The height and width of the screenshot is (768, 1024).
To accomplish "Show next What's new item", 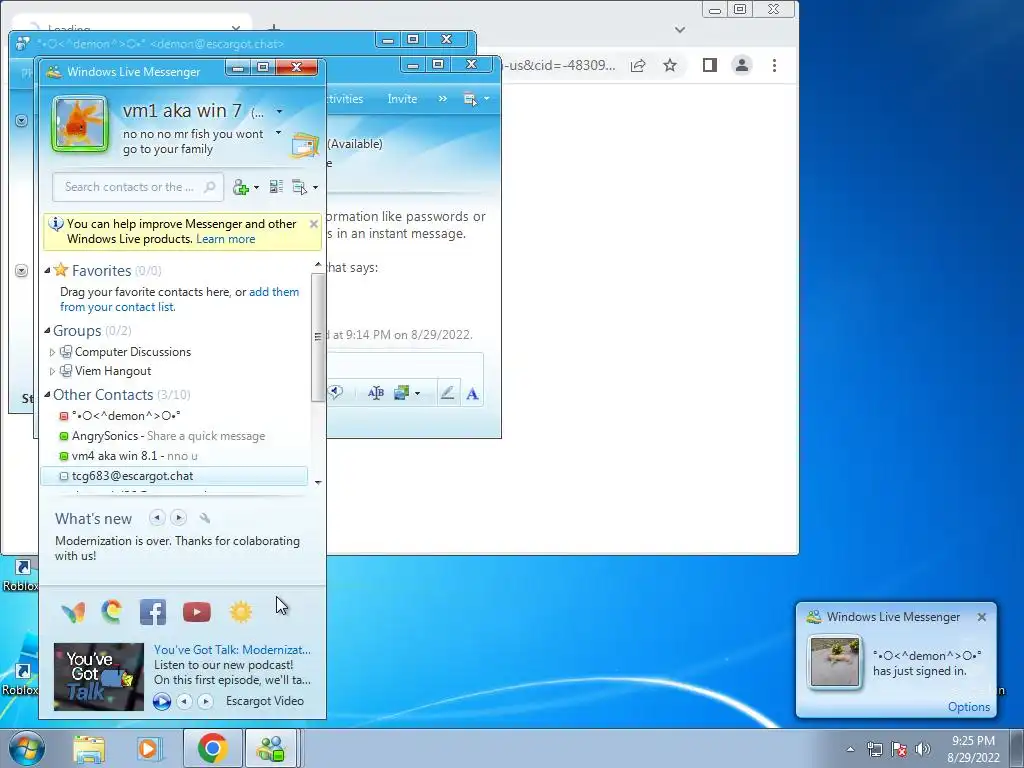I will coord(178,518).
